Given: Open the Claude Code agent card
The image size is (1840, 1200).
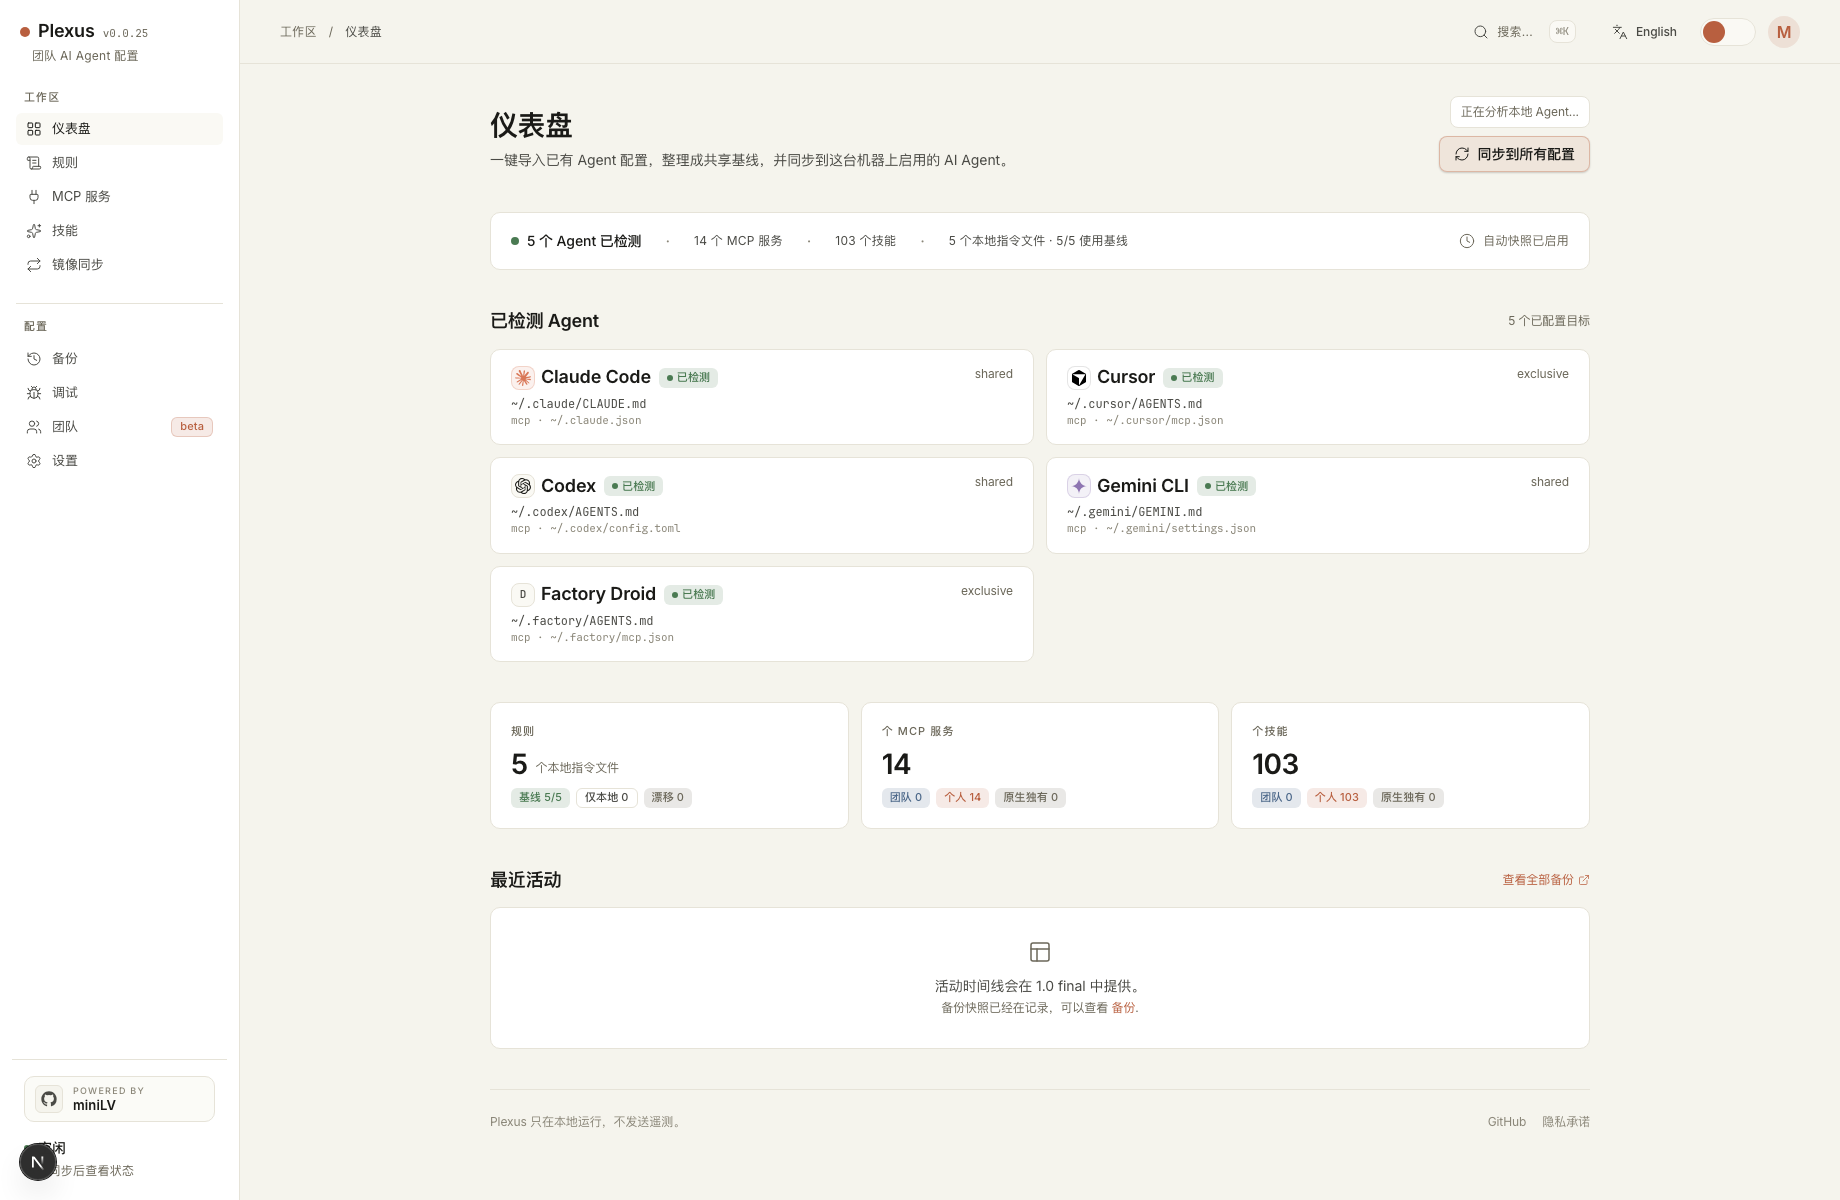Looking at the screenshot, I should (762, 397).
